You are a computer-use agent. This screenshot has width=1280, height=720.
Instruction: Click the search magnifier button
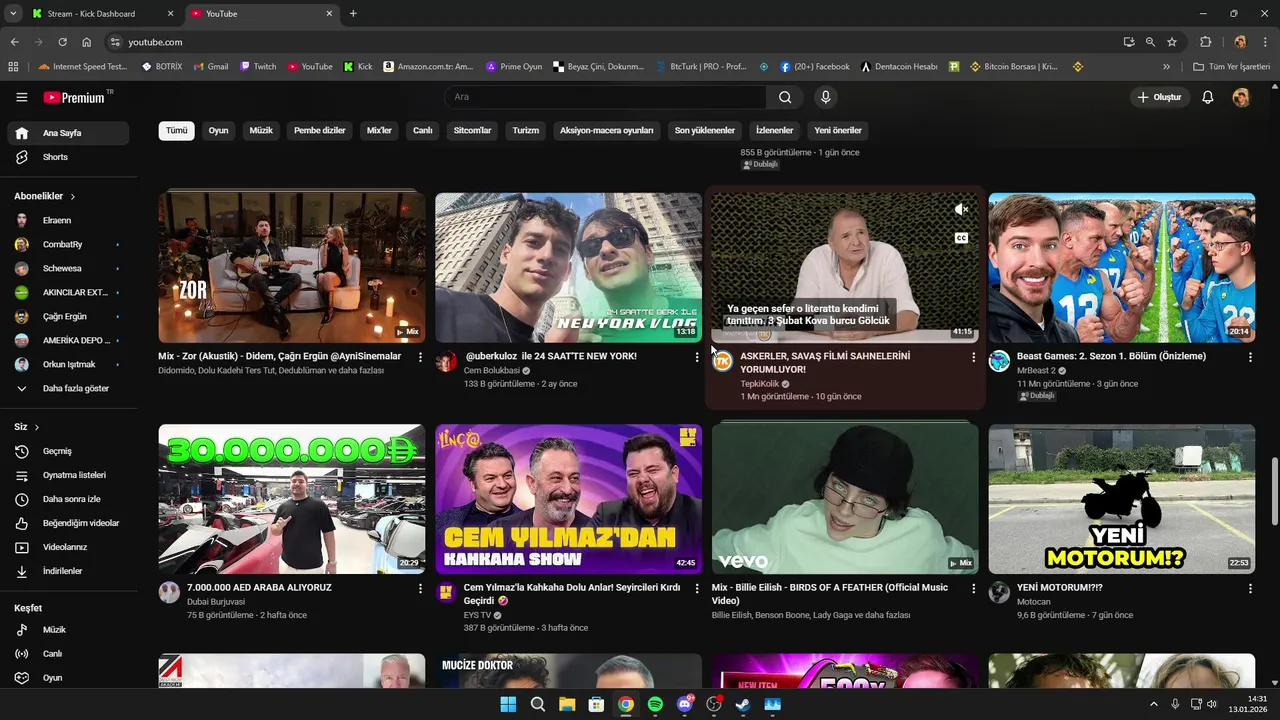click(x=785, y=97)
